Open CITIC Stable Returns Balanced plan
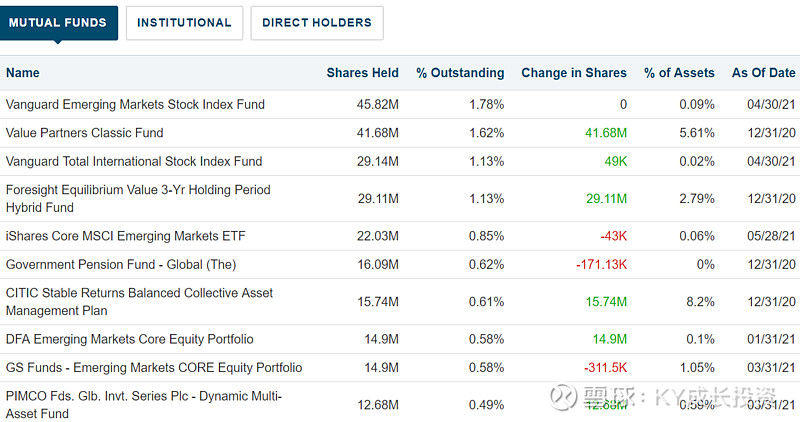Screen dimensions: 800x422 pos(139,301)
